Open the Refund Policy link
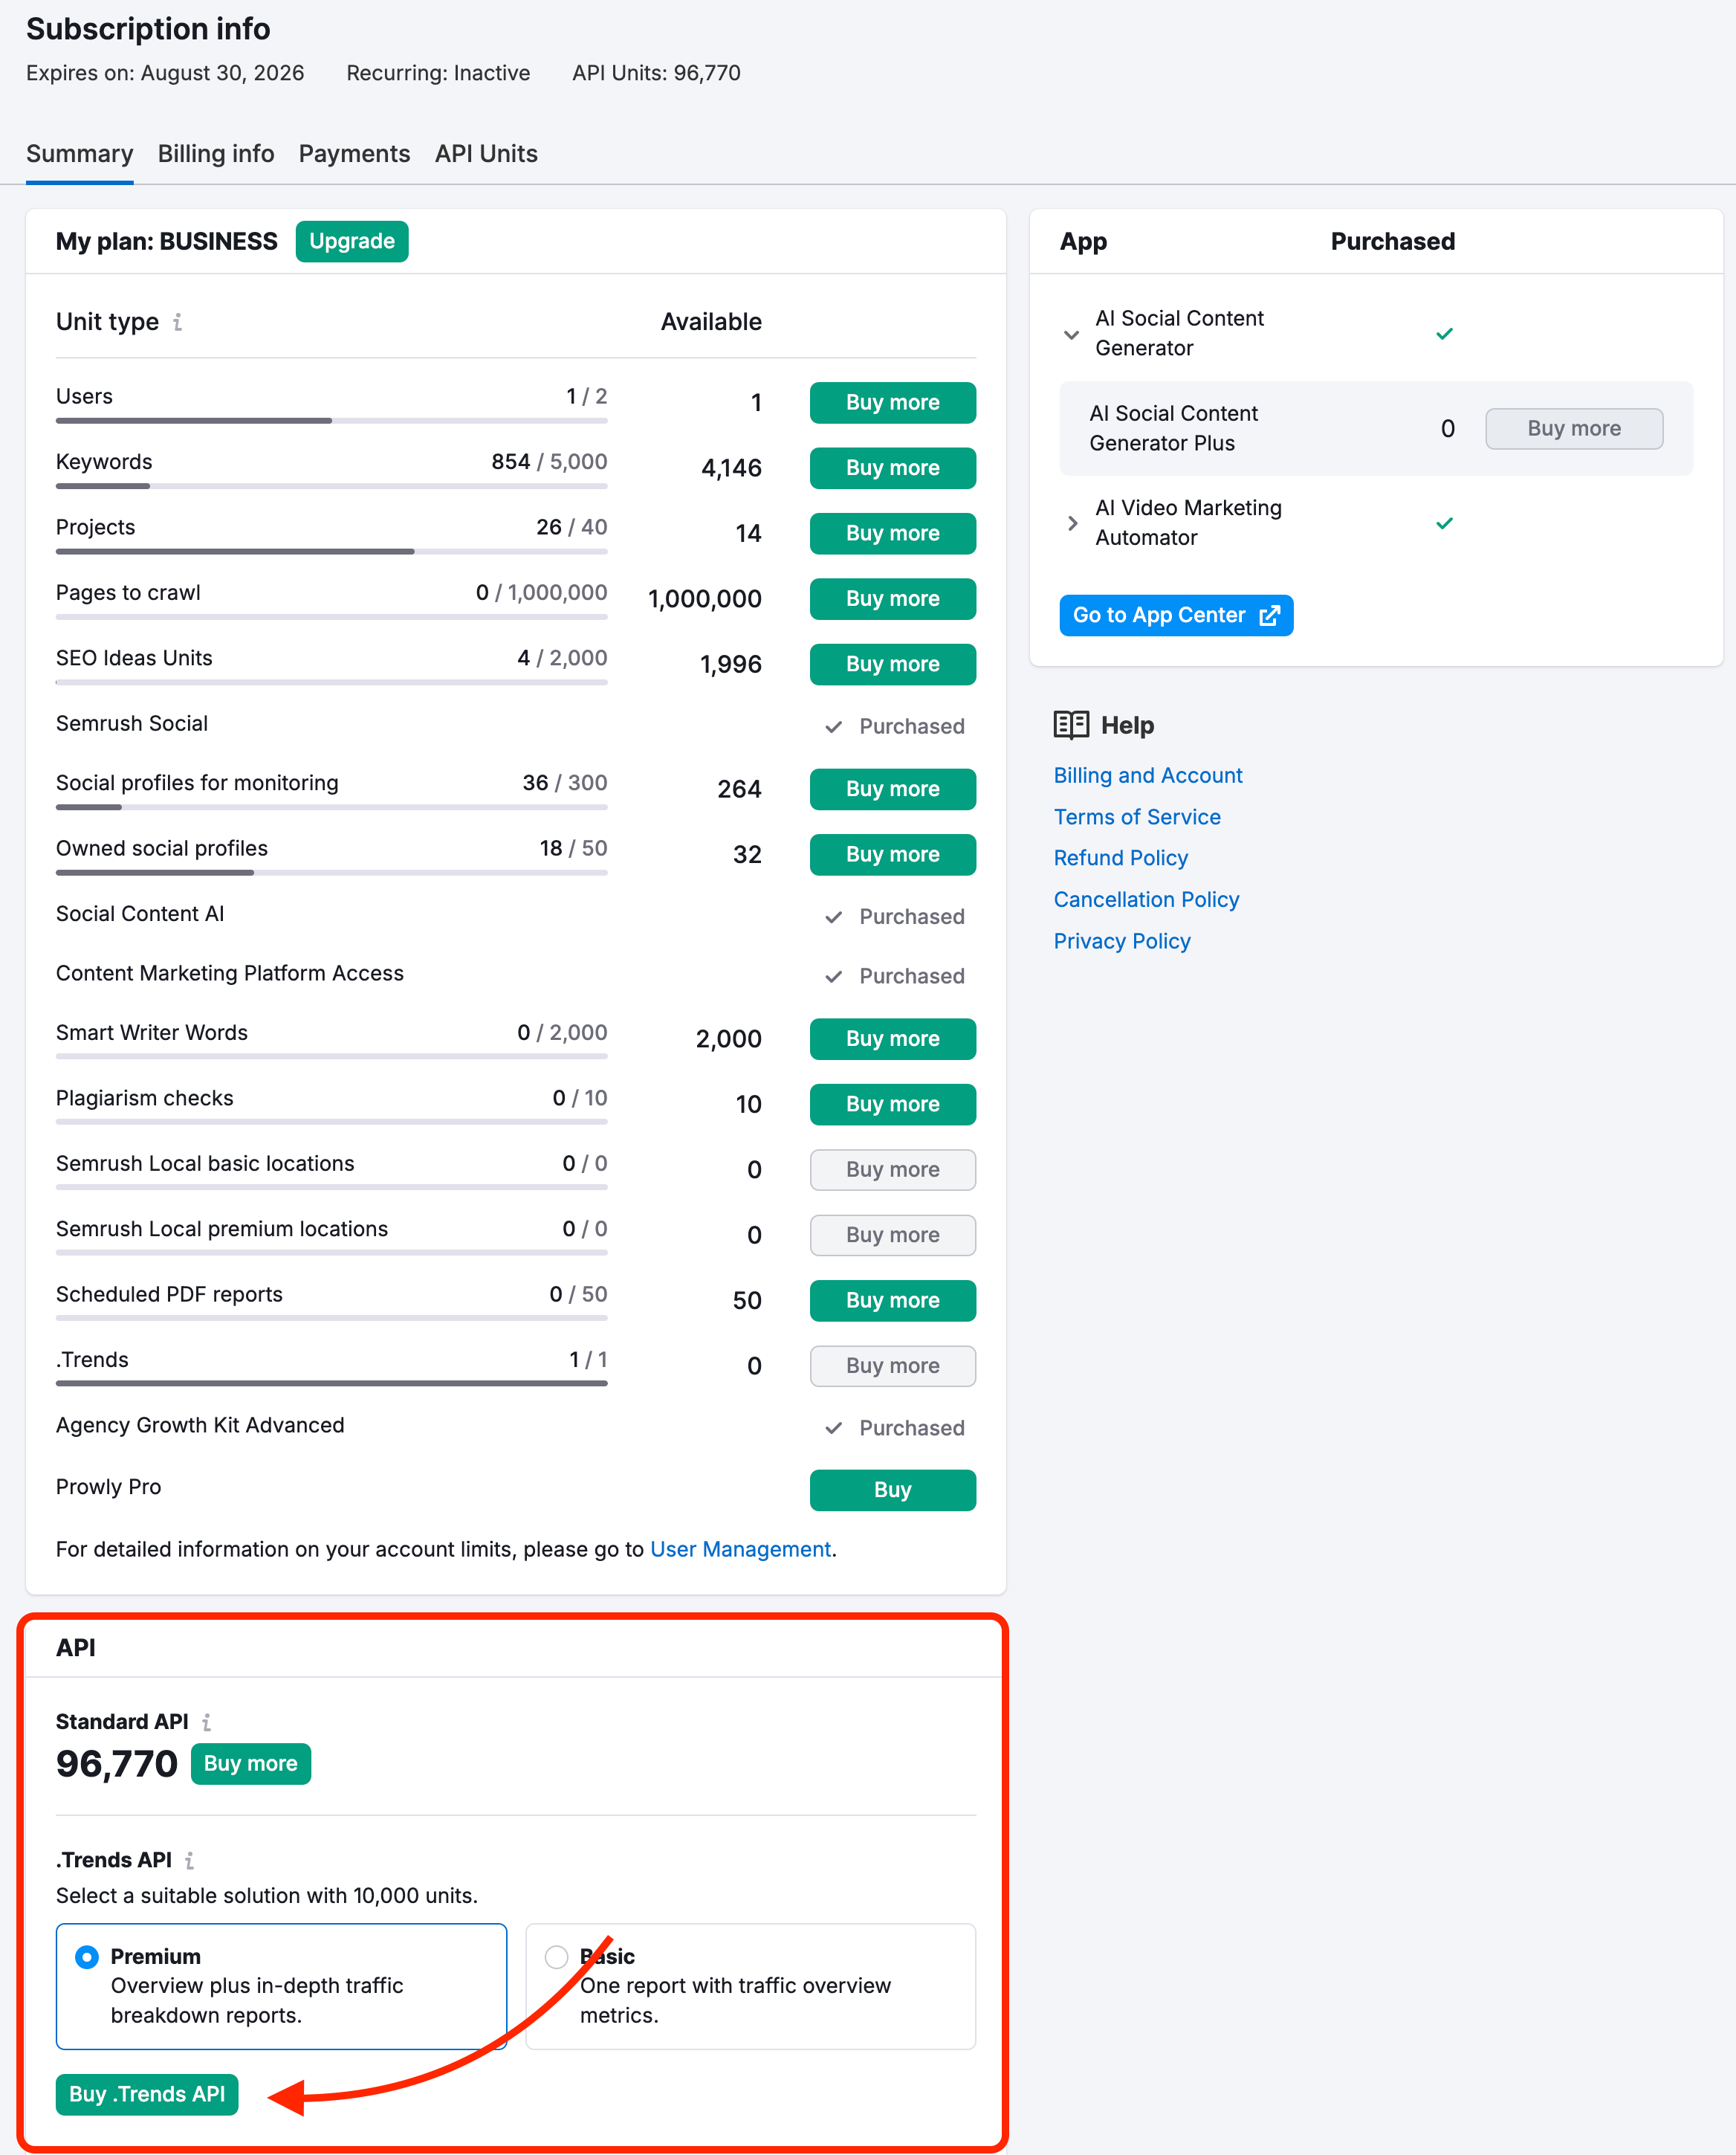The width and height of the screenshot is (1736, 2155). (x=1120, y=858)
